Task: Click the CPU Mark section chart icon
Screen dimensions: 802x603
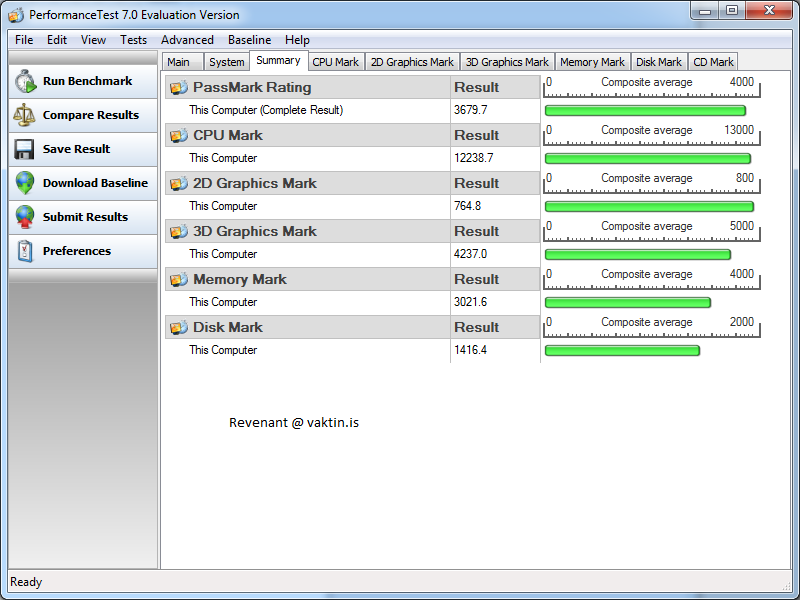Action: pyautogui.click(x=178, y=135)
